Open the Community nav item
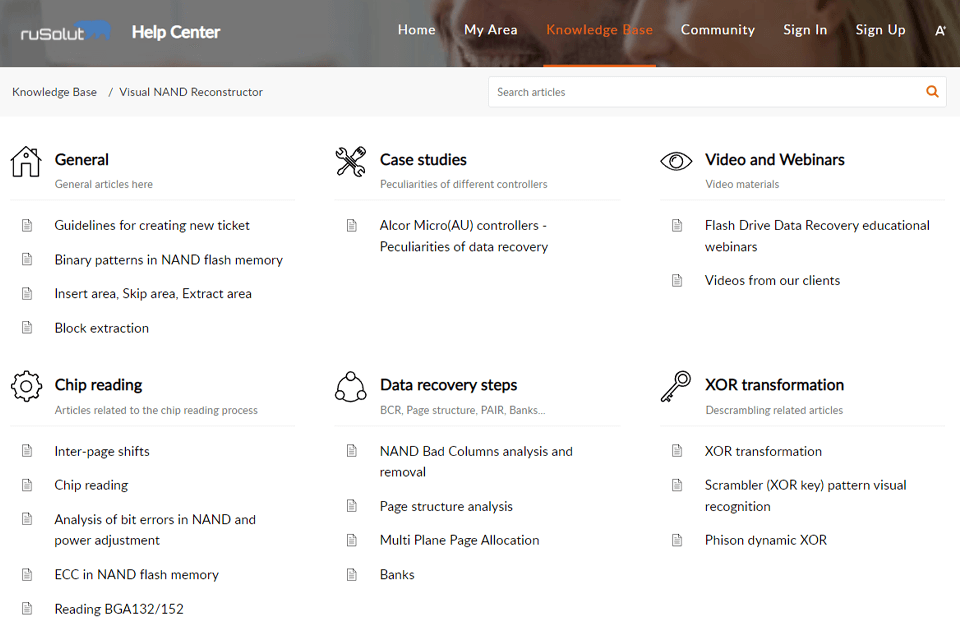The image size is (960, 640). pos(718,30)
